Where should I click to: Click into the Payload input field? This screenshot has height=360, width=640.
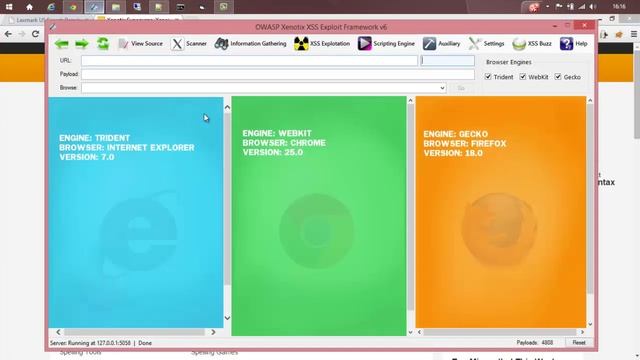pos(278,74)
